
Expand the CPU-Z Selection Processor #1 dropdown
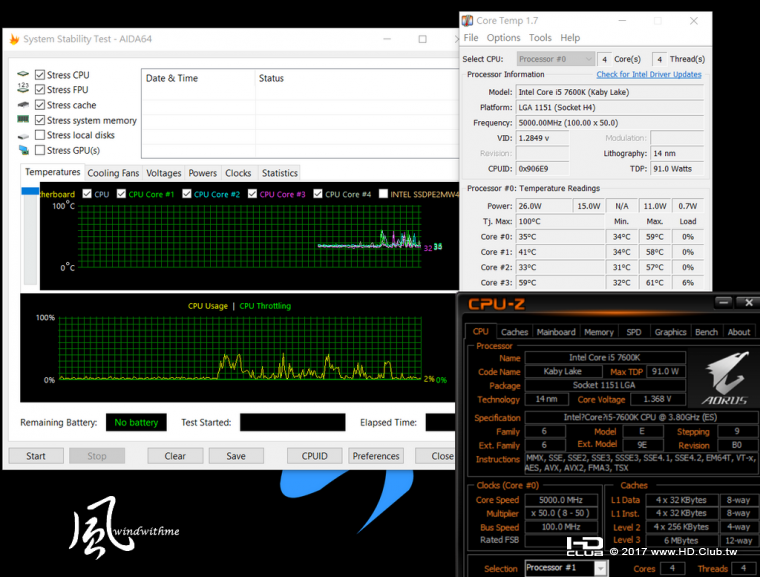566,568
